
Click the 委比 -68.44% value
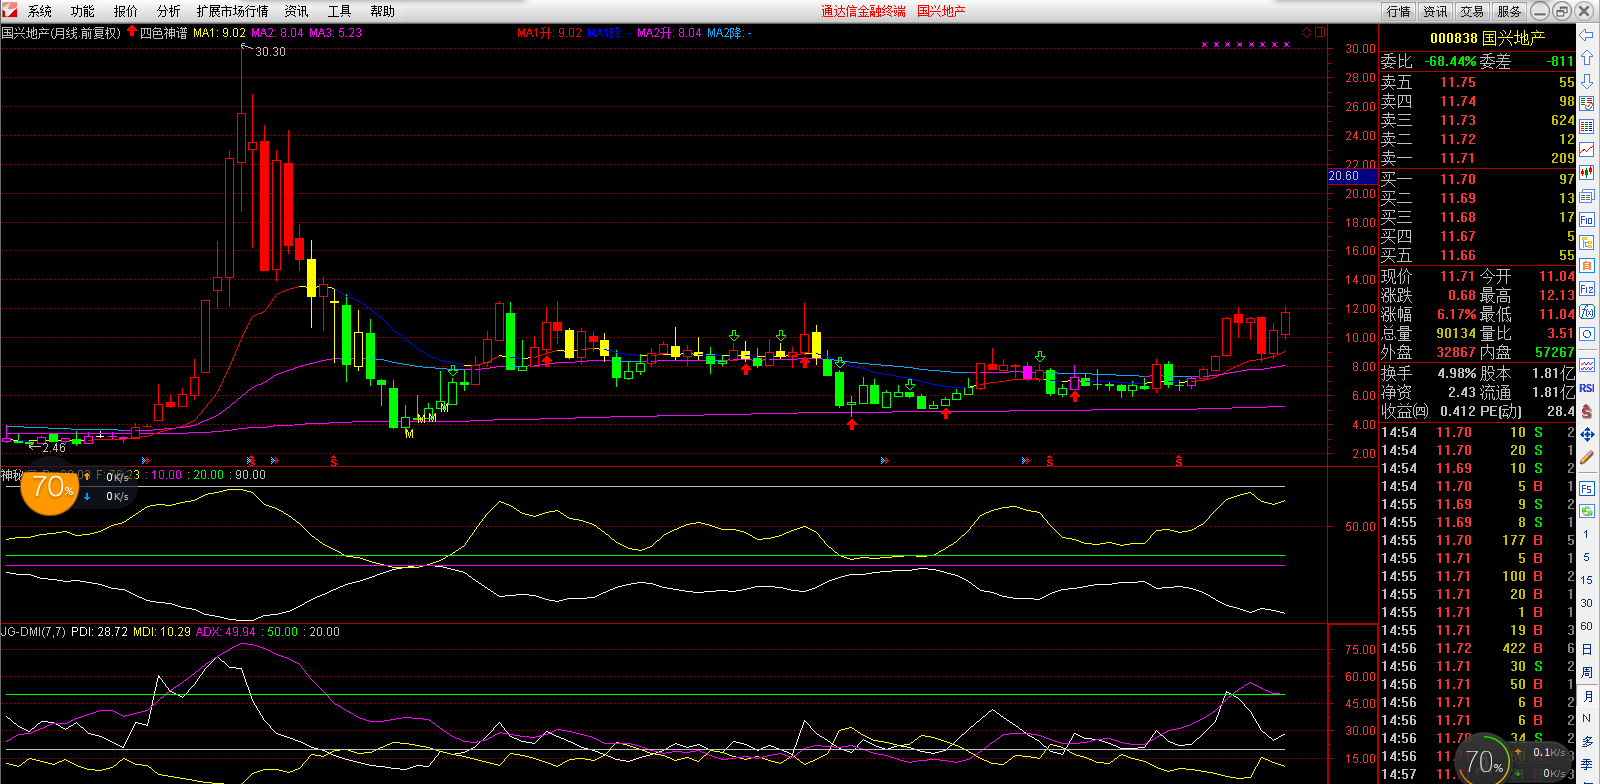tap(1450, 61)
